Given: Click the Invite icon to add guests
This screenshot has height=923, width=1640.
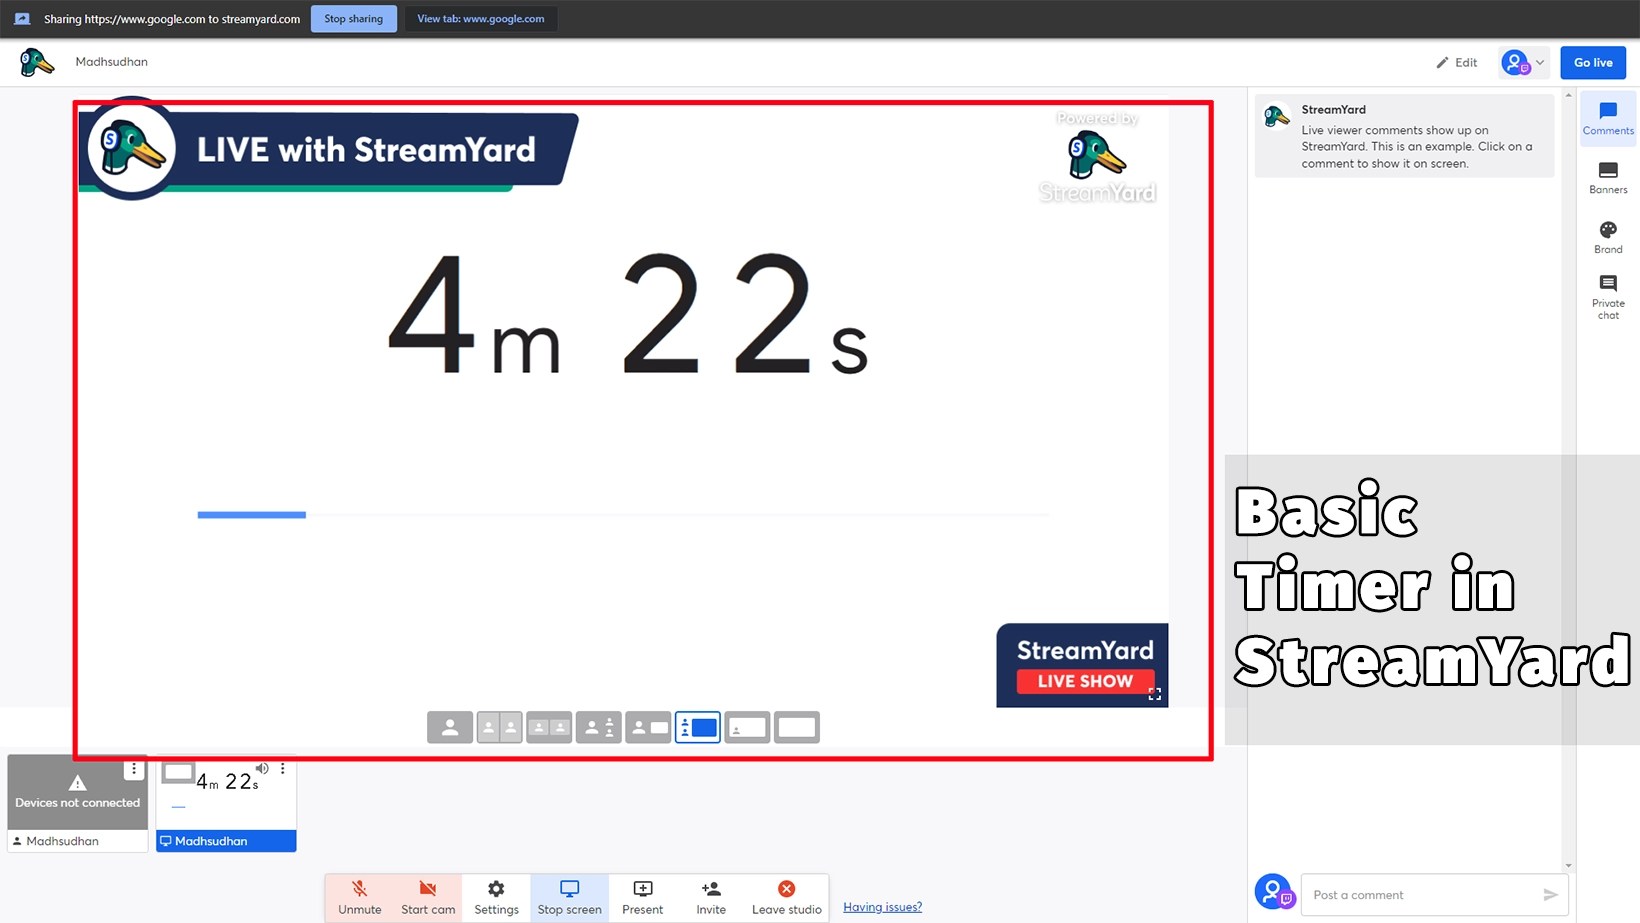Looking at the screenshot, I should 710,895.
